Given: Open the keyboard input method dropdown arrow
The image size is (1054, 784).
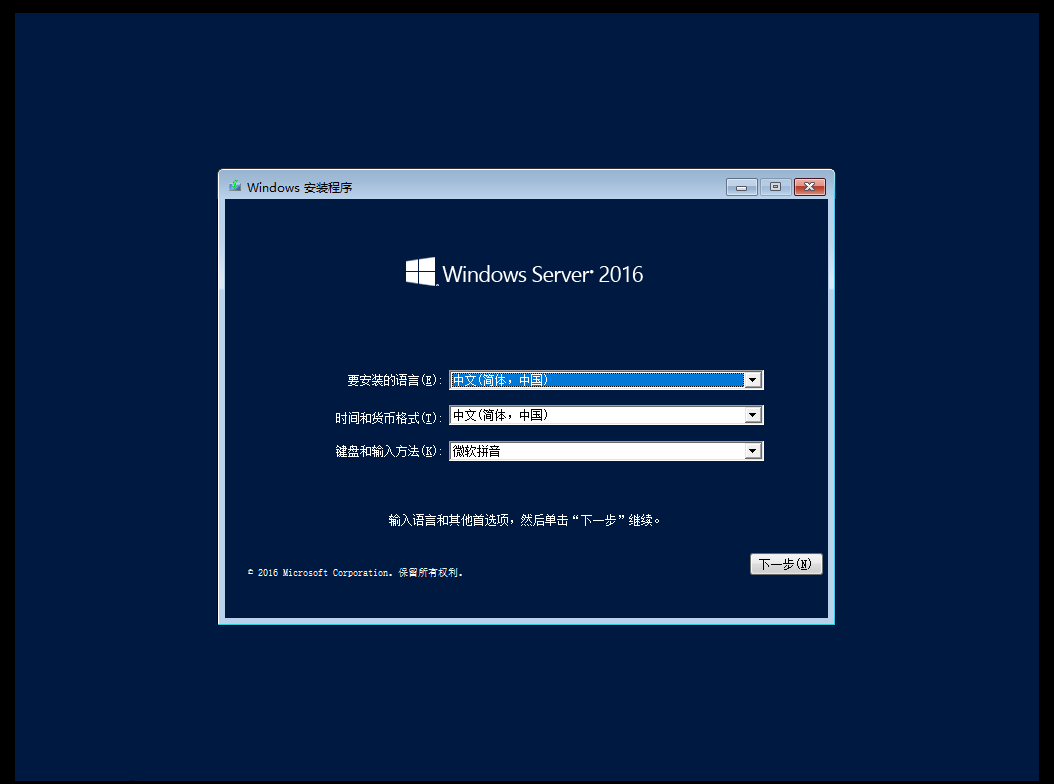Looking at the screenshot, I should point(753,451).
